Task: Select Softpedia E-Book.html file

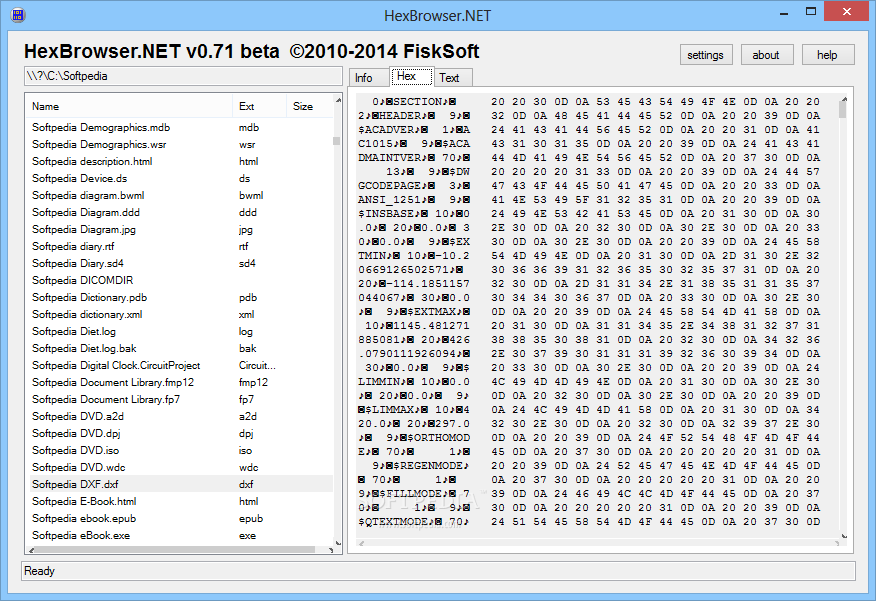Action: point(180,502)
